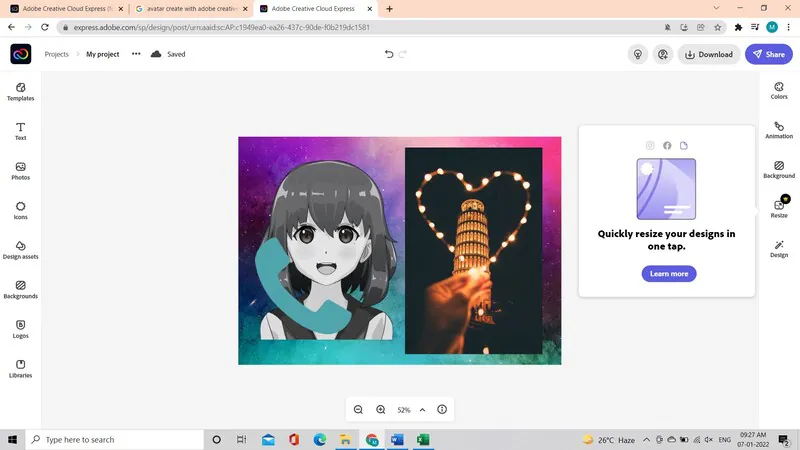Open the Resize tool
800x450 pixels.
click(779, 208)
